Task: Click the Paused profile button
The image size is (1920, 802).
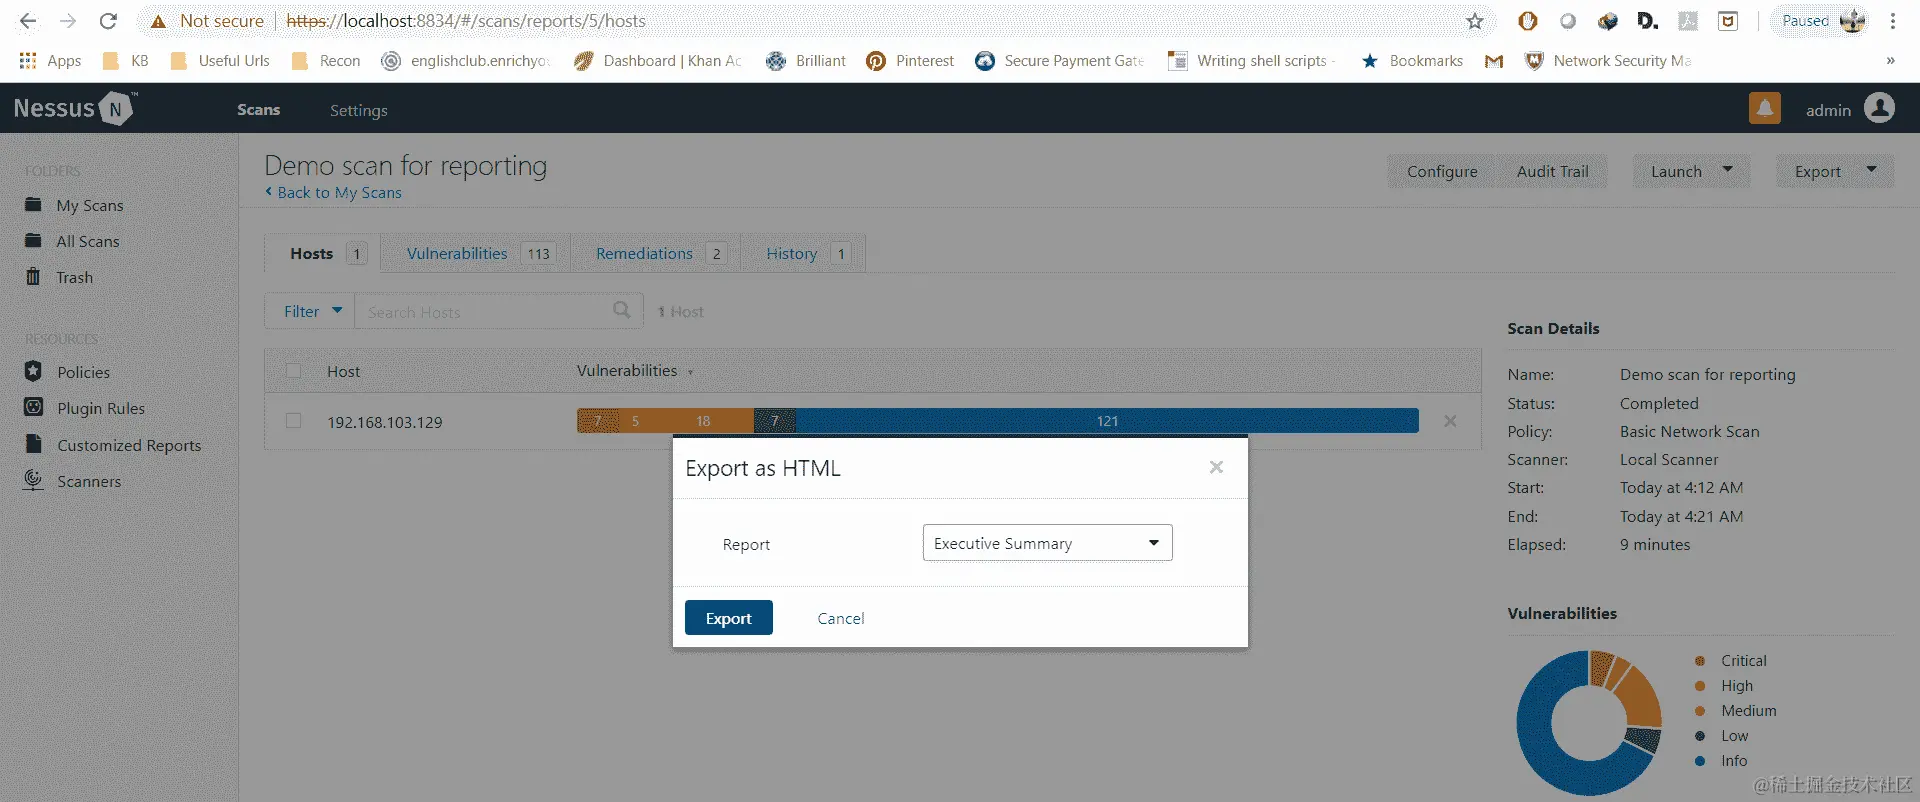Action: 1821,21
